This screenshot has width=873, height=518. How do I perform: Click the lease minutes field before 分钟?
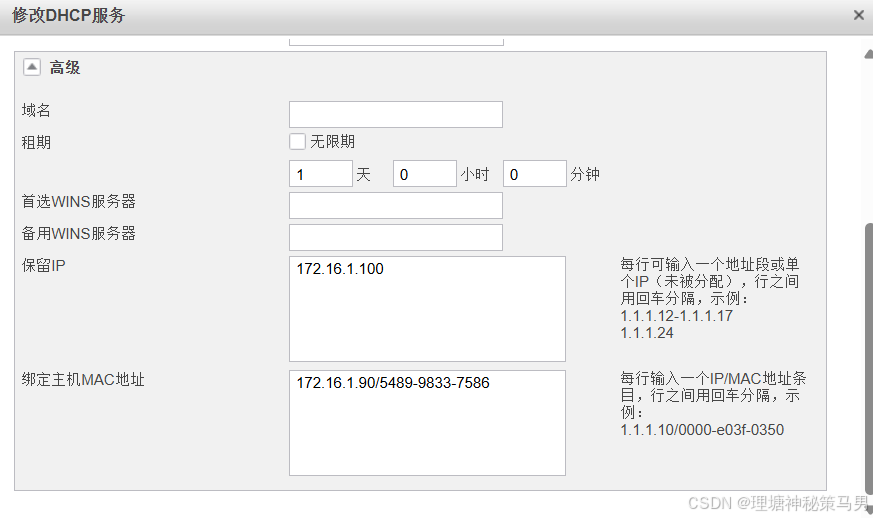(x=534, y=174)
